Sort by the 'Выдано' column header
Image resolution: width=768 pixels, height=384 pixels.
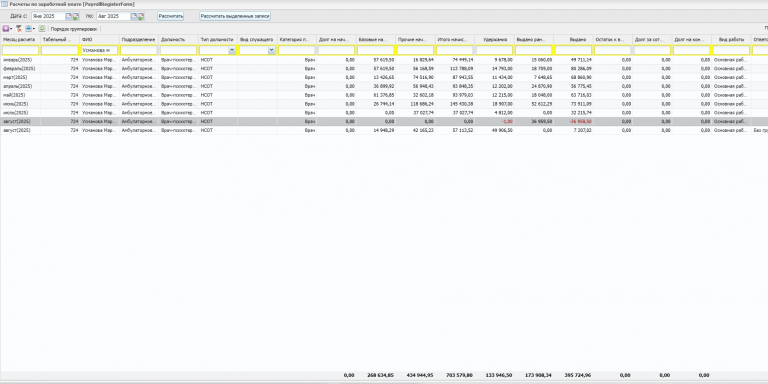(x=573, y=39)
